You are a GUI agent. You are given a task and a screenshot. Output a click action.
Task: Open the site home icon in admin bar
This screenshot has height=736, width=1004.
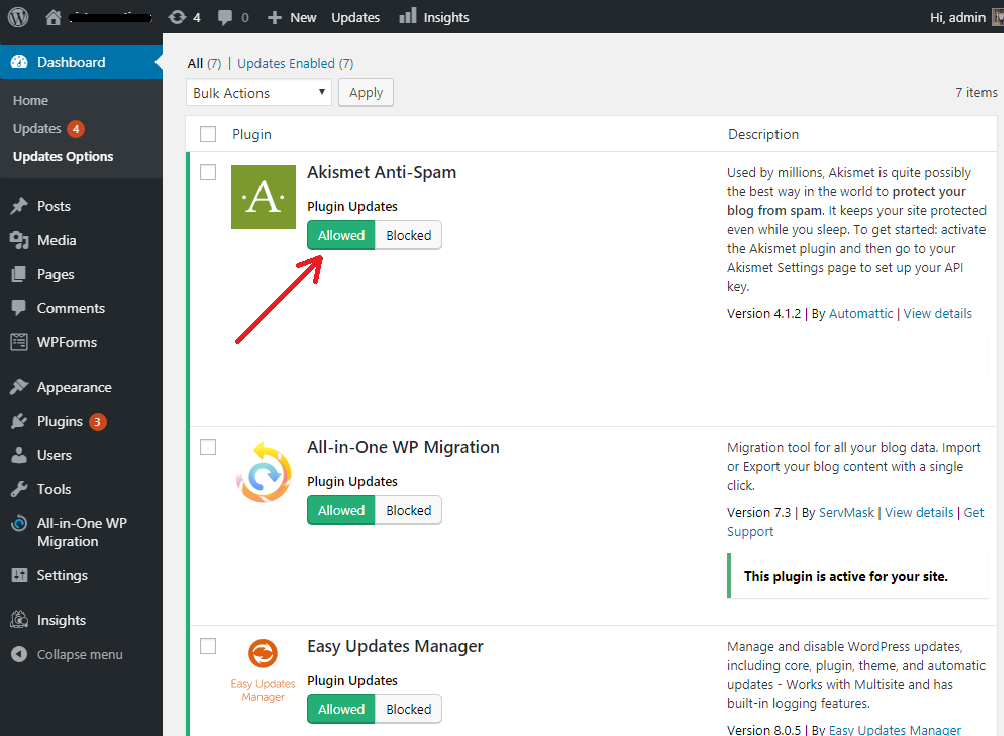[53, 17]
